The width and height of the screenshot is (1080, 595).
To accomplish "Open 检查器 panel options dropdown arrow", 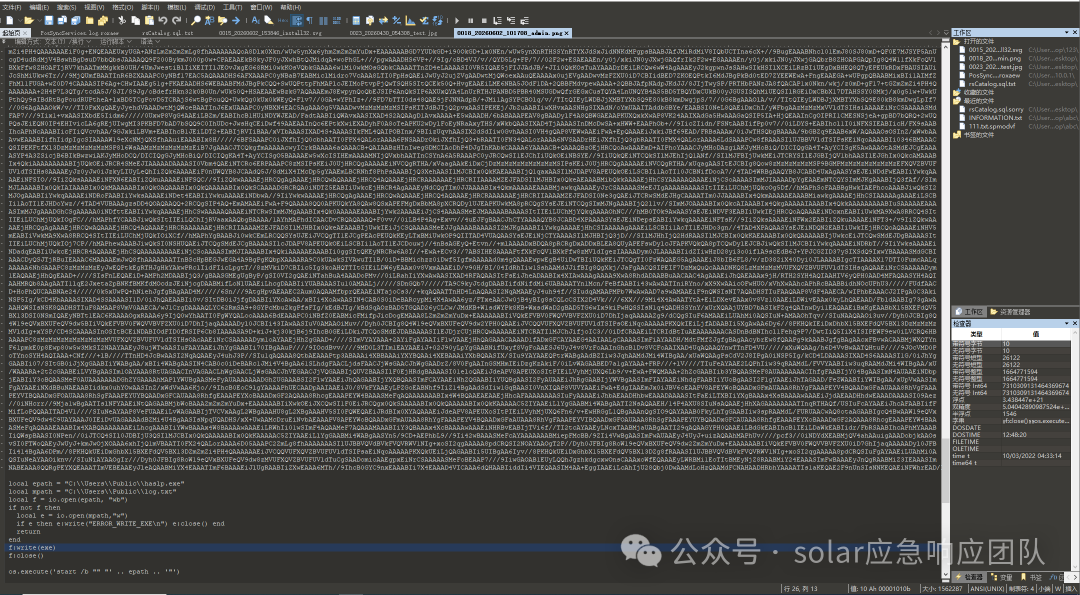I will [1067, 323].
